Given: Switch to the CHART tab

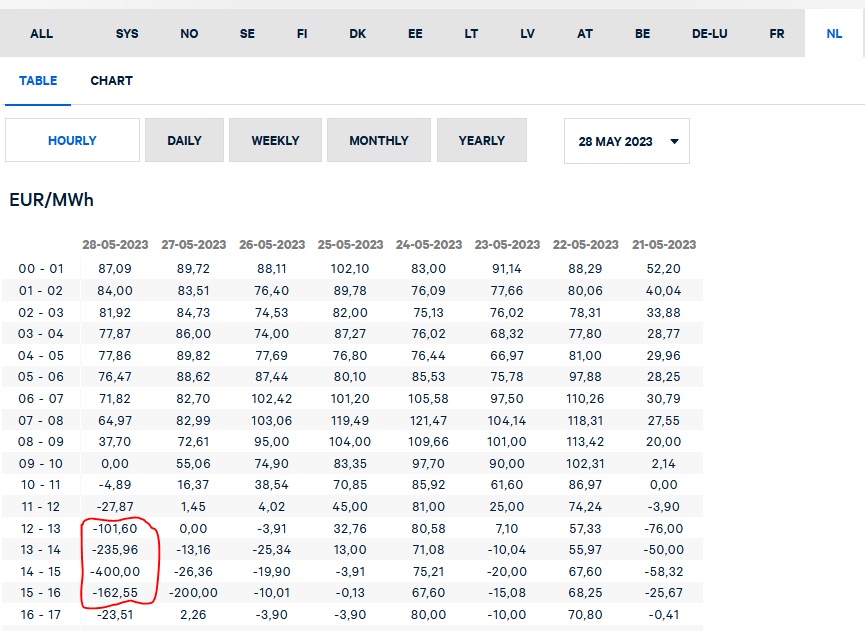Looking at the screenshot, I should 111,81.
